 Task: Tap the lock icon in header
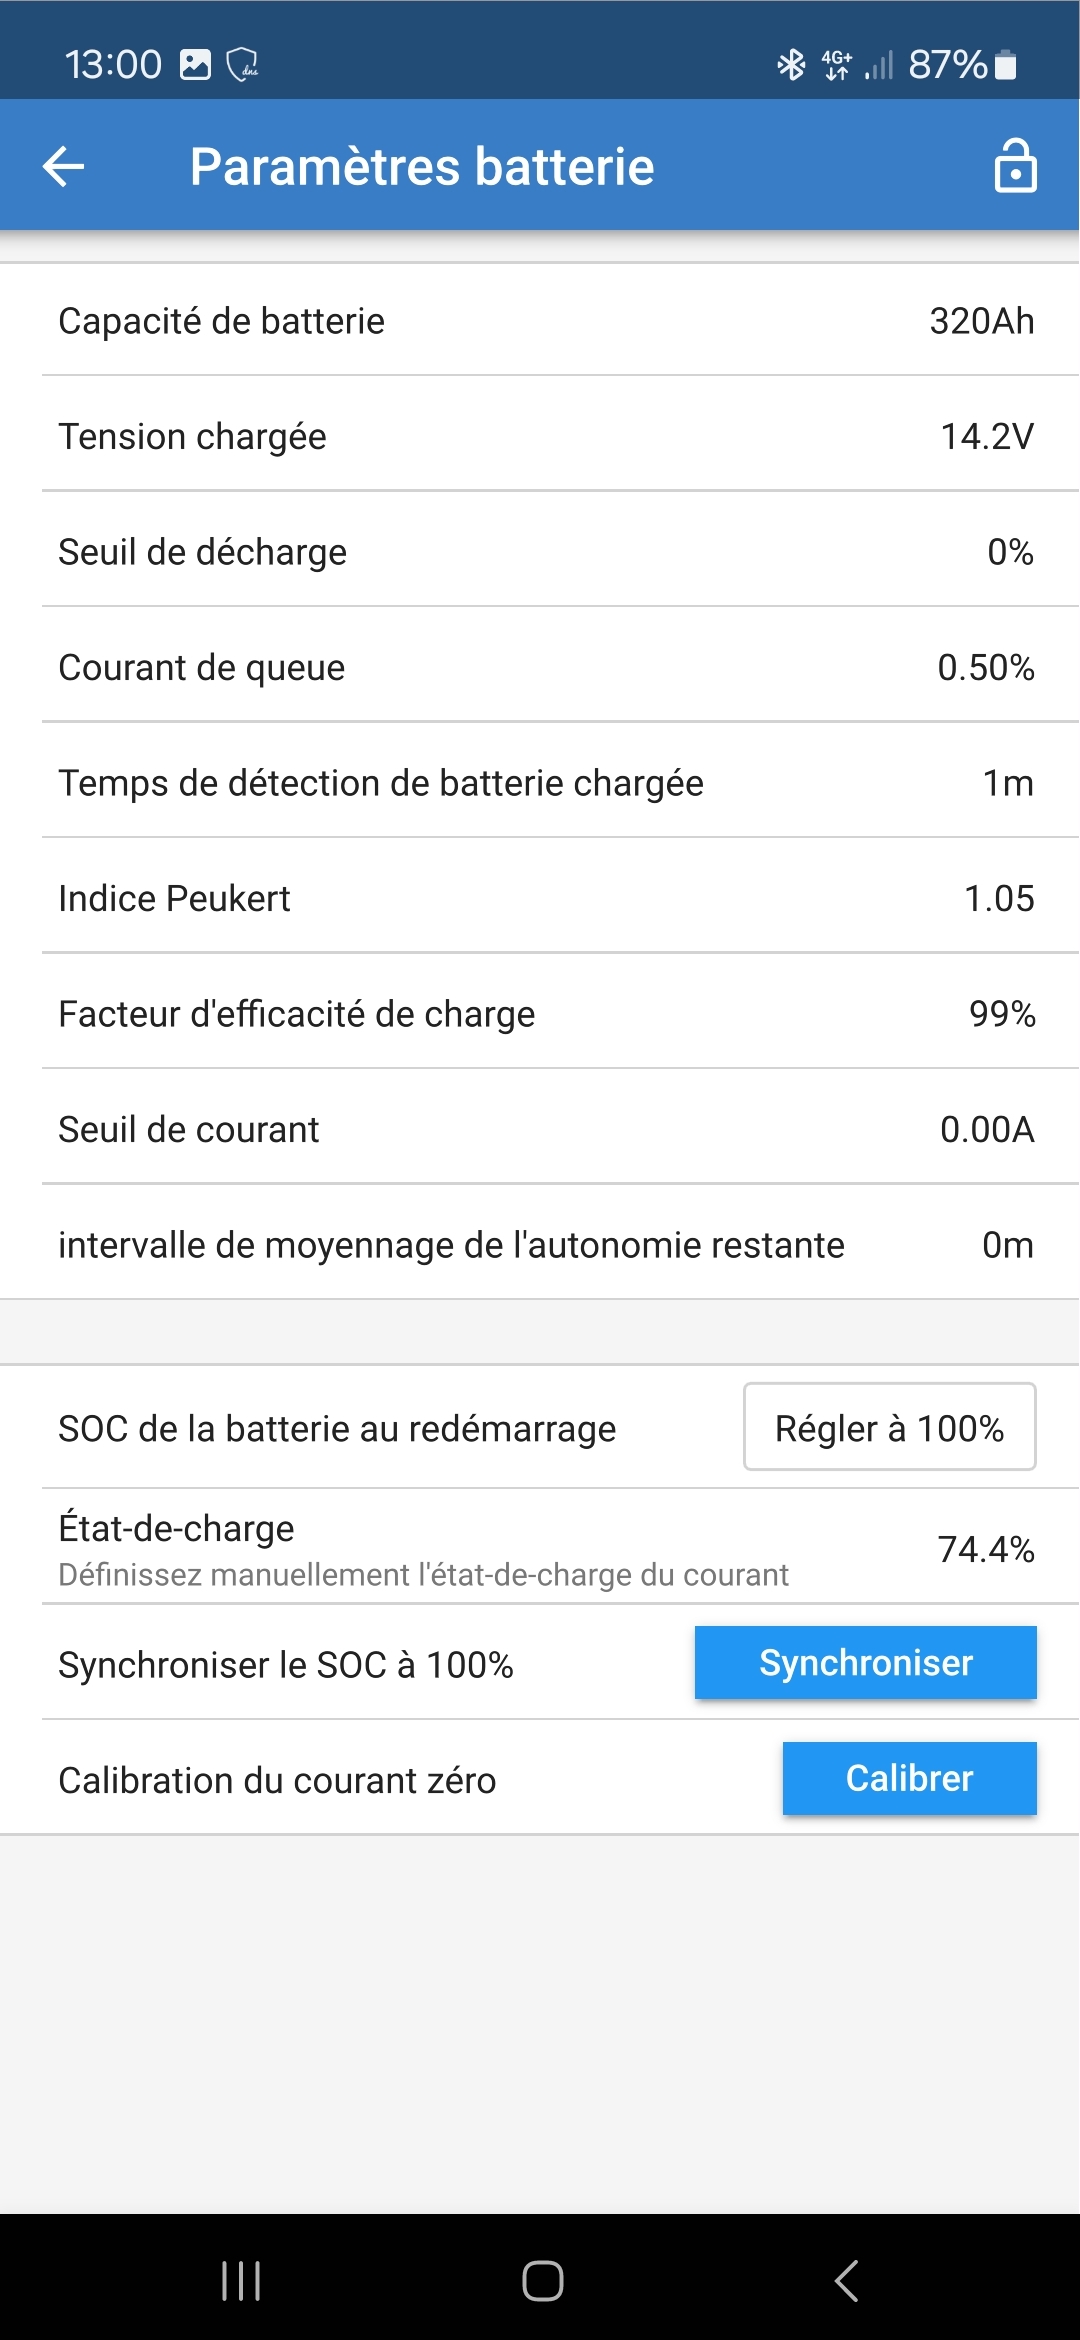[x=1015, y=166]
